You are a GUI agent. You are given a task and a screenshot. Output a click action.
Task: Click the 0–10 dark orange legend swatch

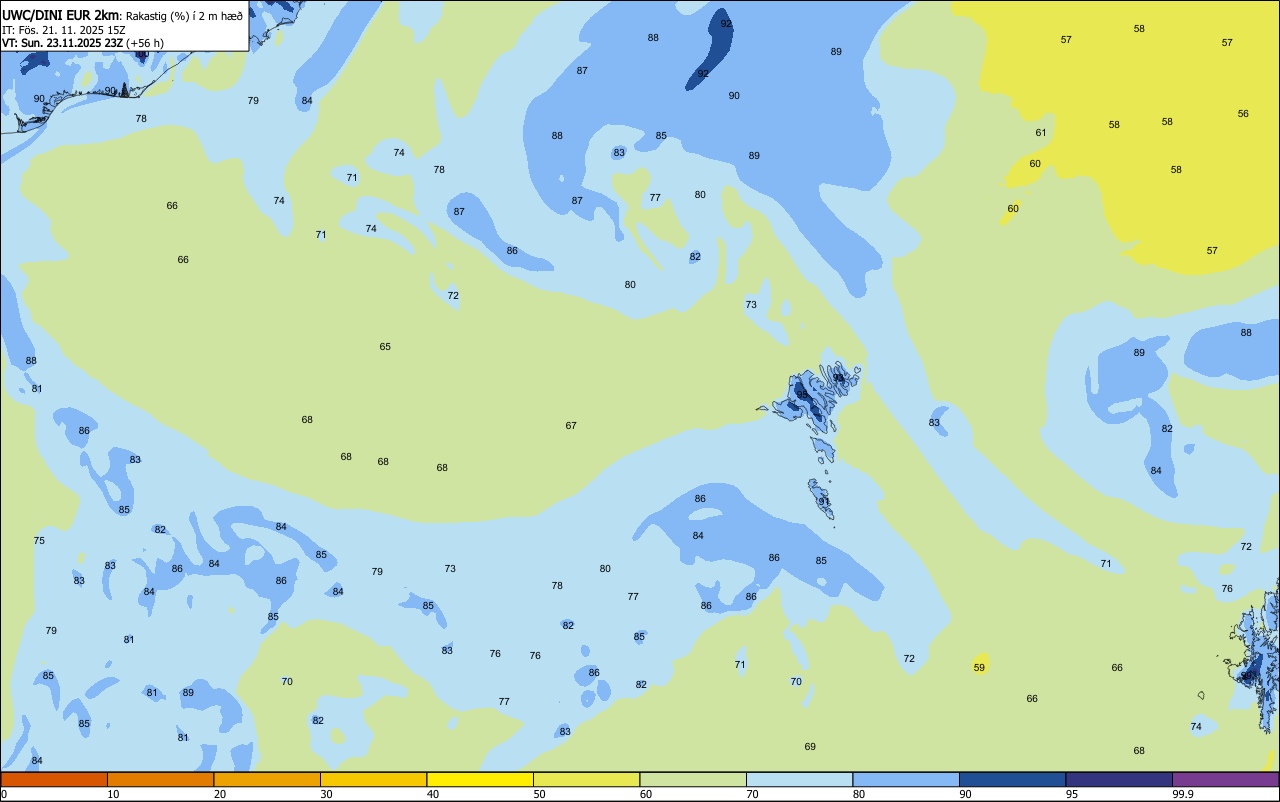(54, 779)
